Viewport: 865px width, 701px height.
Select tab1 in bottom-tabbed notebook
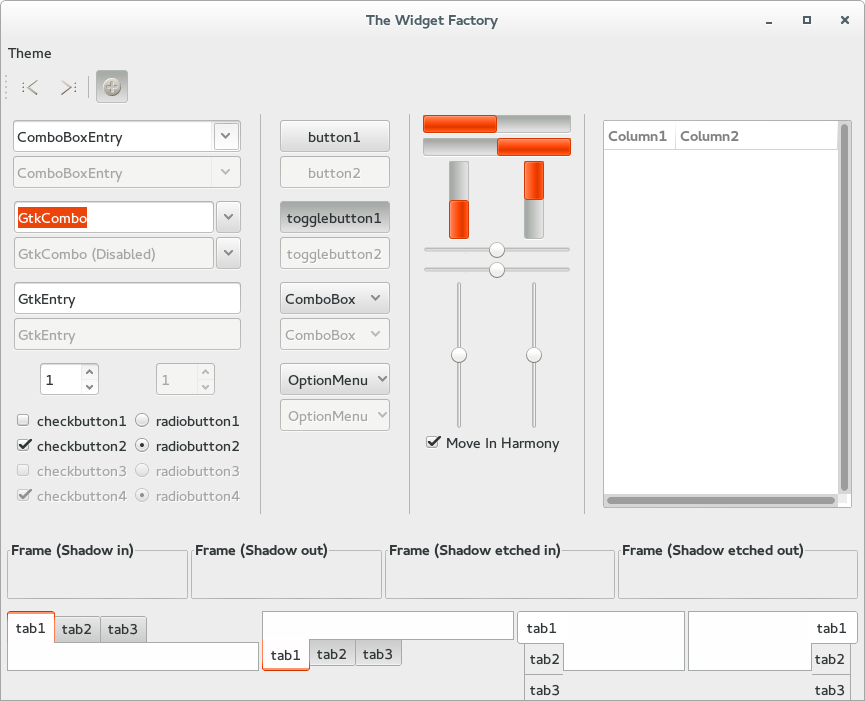pyautogui.click(x=286, y=655)
